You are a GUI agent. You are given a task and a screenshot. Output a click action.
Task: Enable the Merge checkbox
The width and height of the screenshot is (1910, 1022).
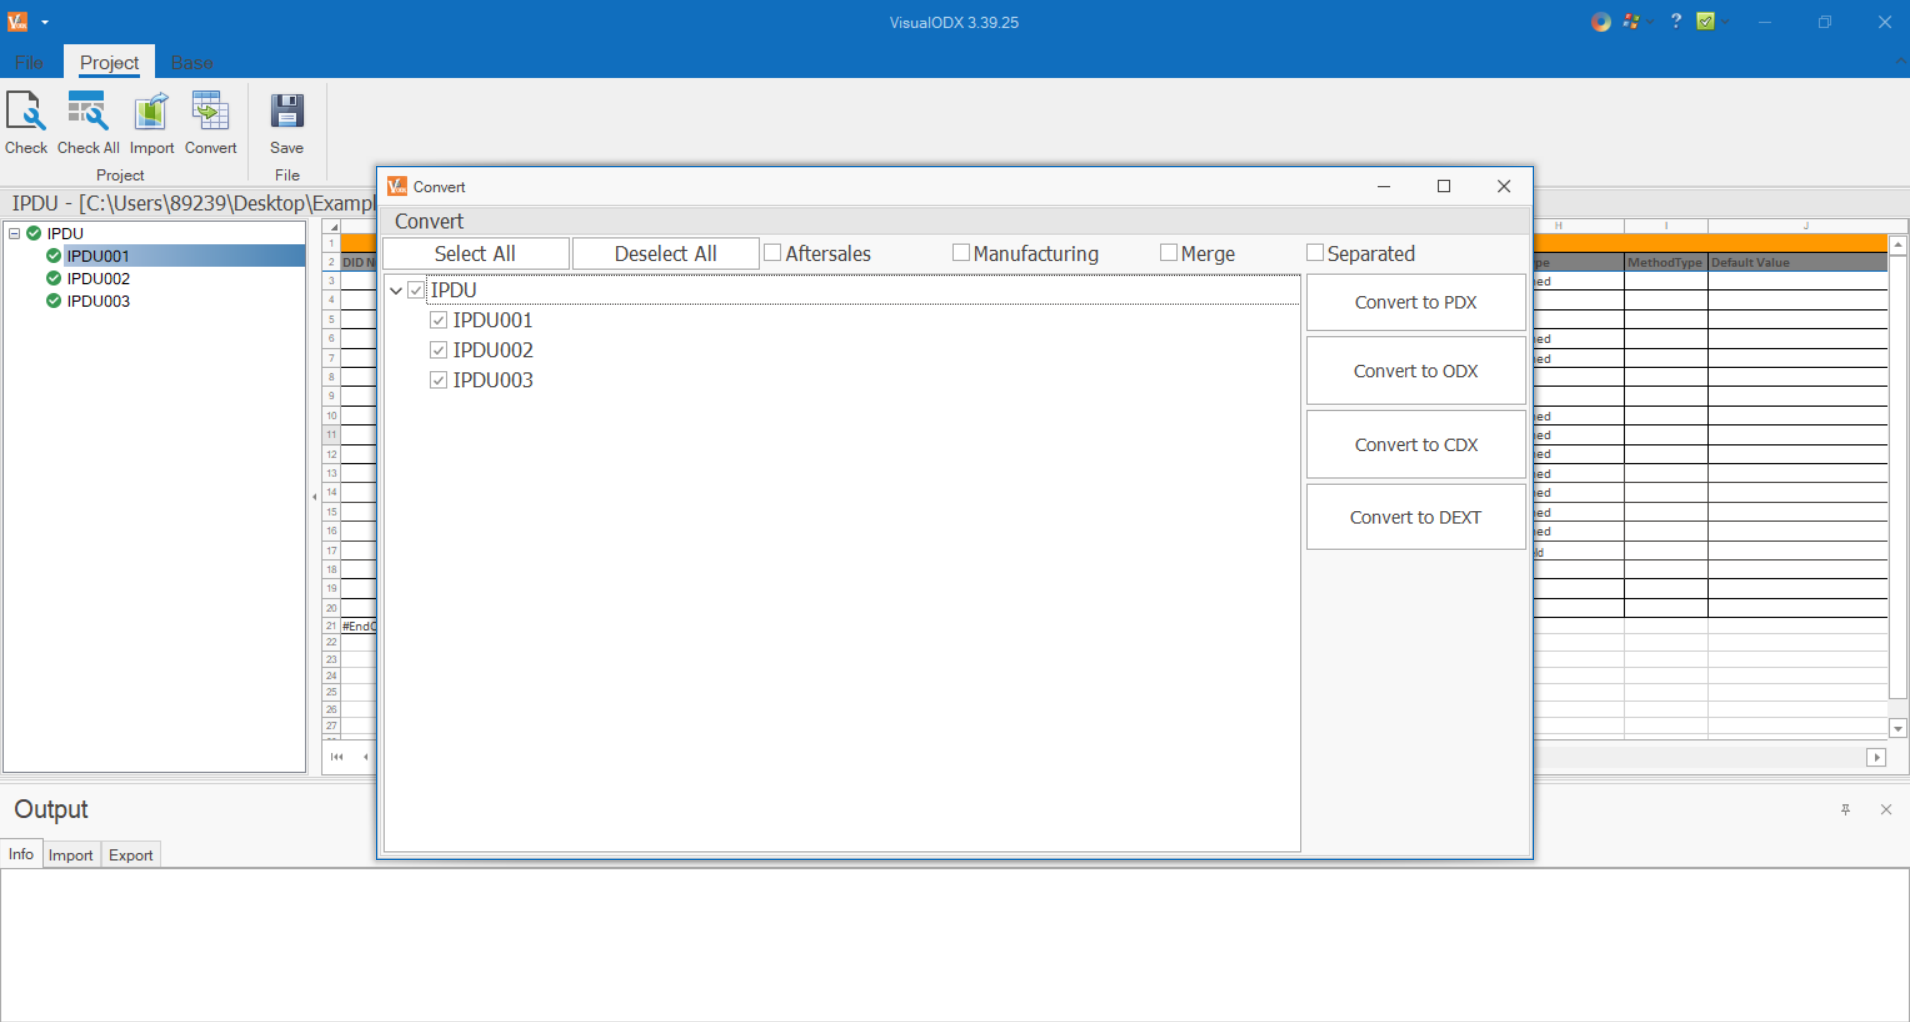(x=1168, y=253)
